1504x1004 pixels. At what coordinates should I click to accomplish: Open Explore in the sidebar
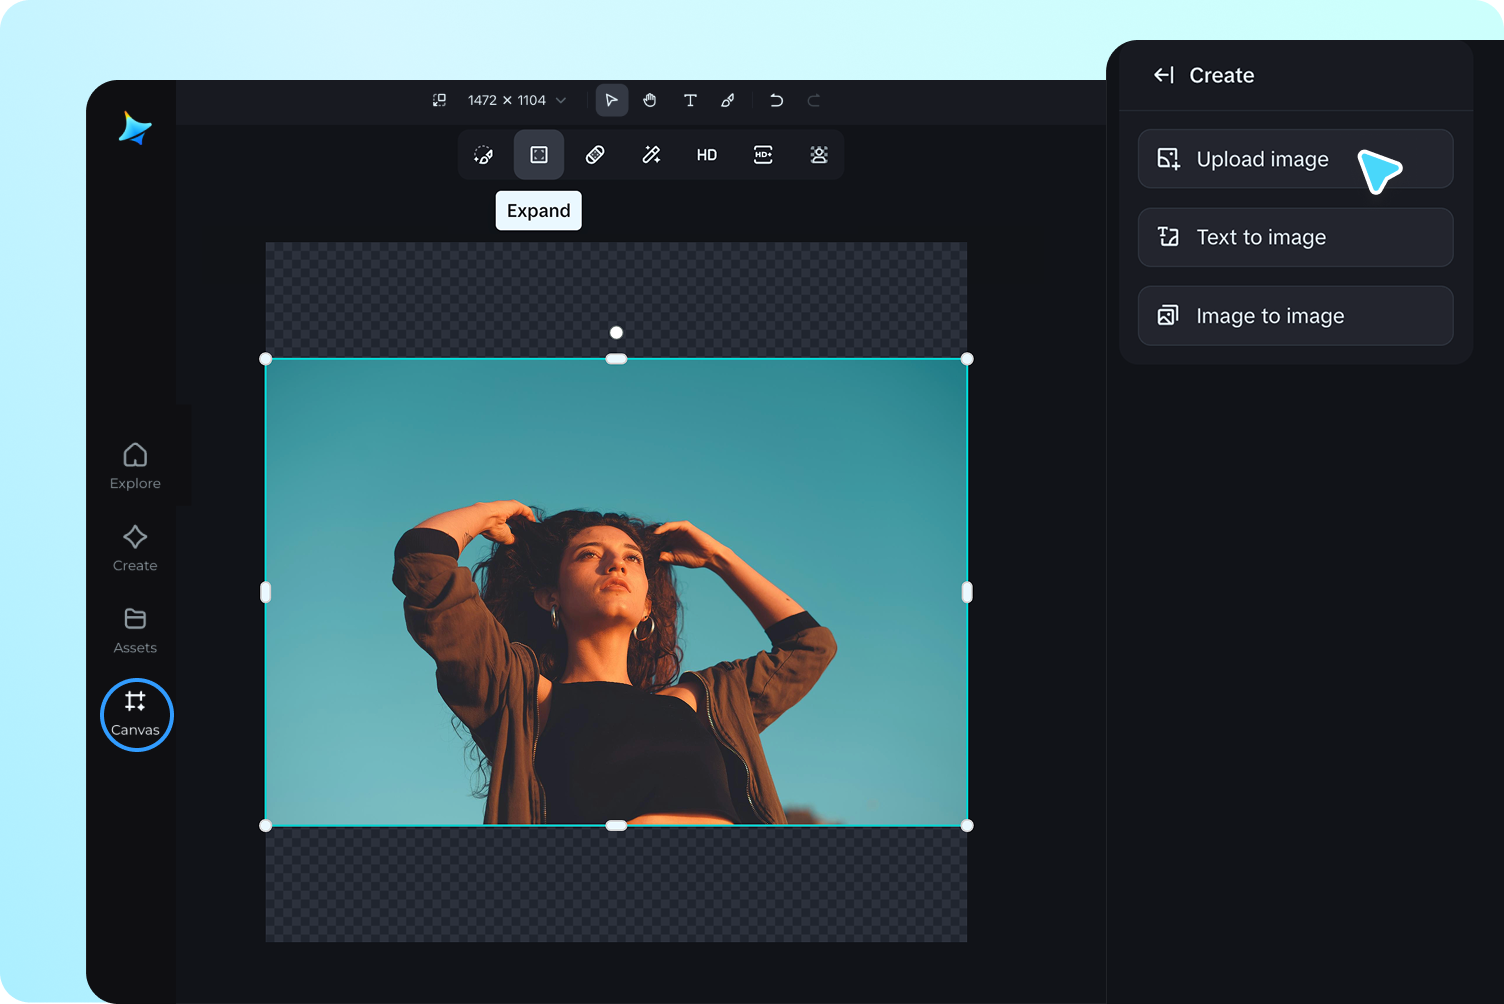(x=135, y=466)
